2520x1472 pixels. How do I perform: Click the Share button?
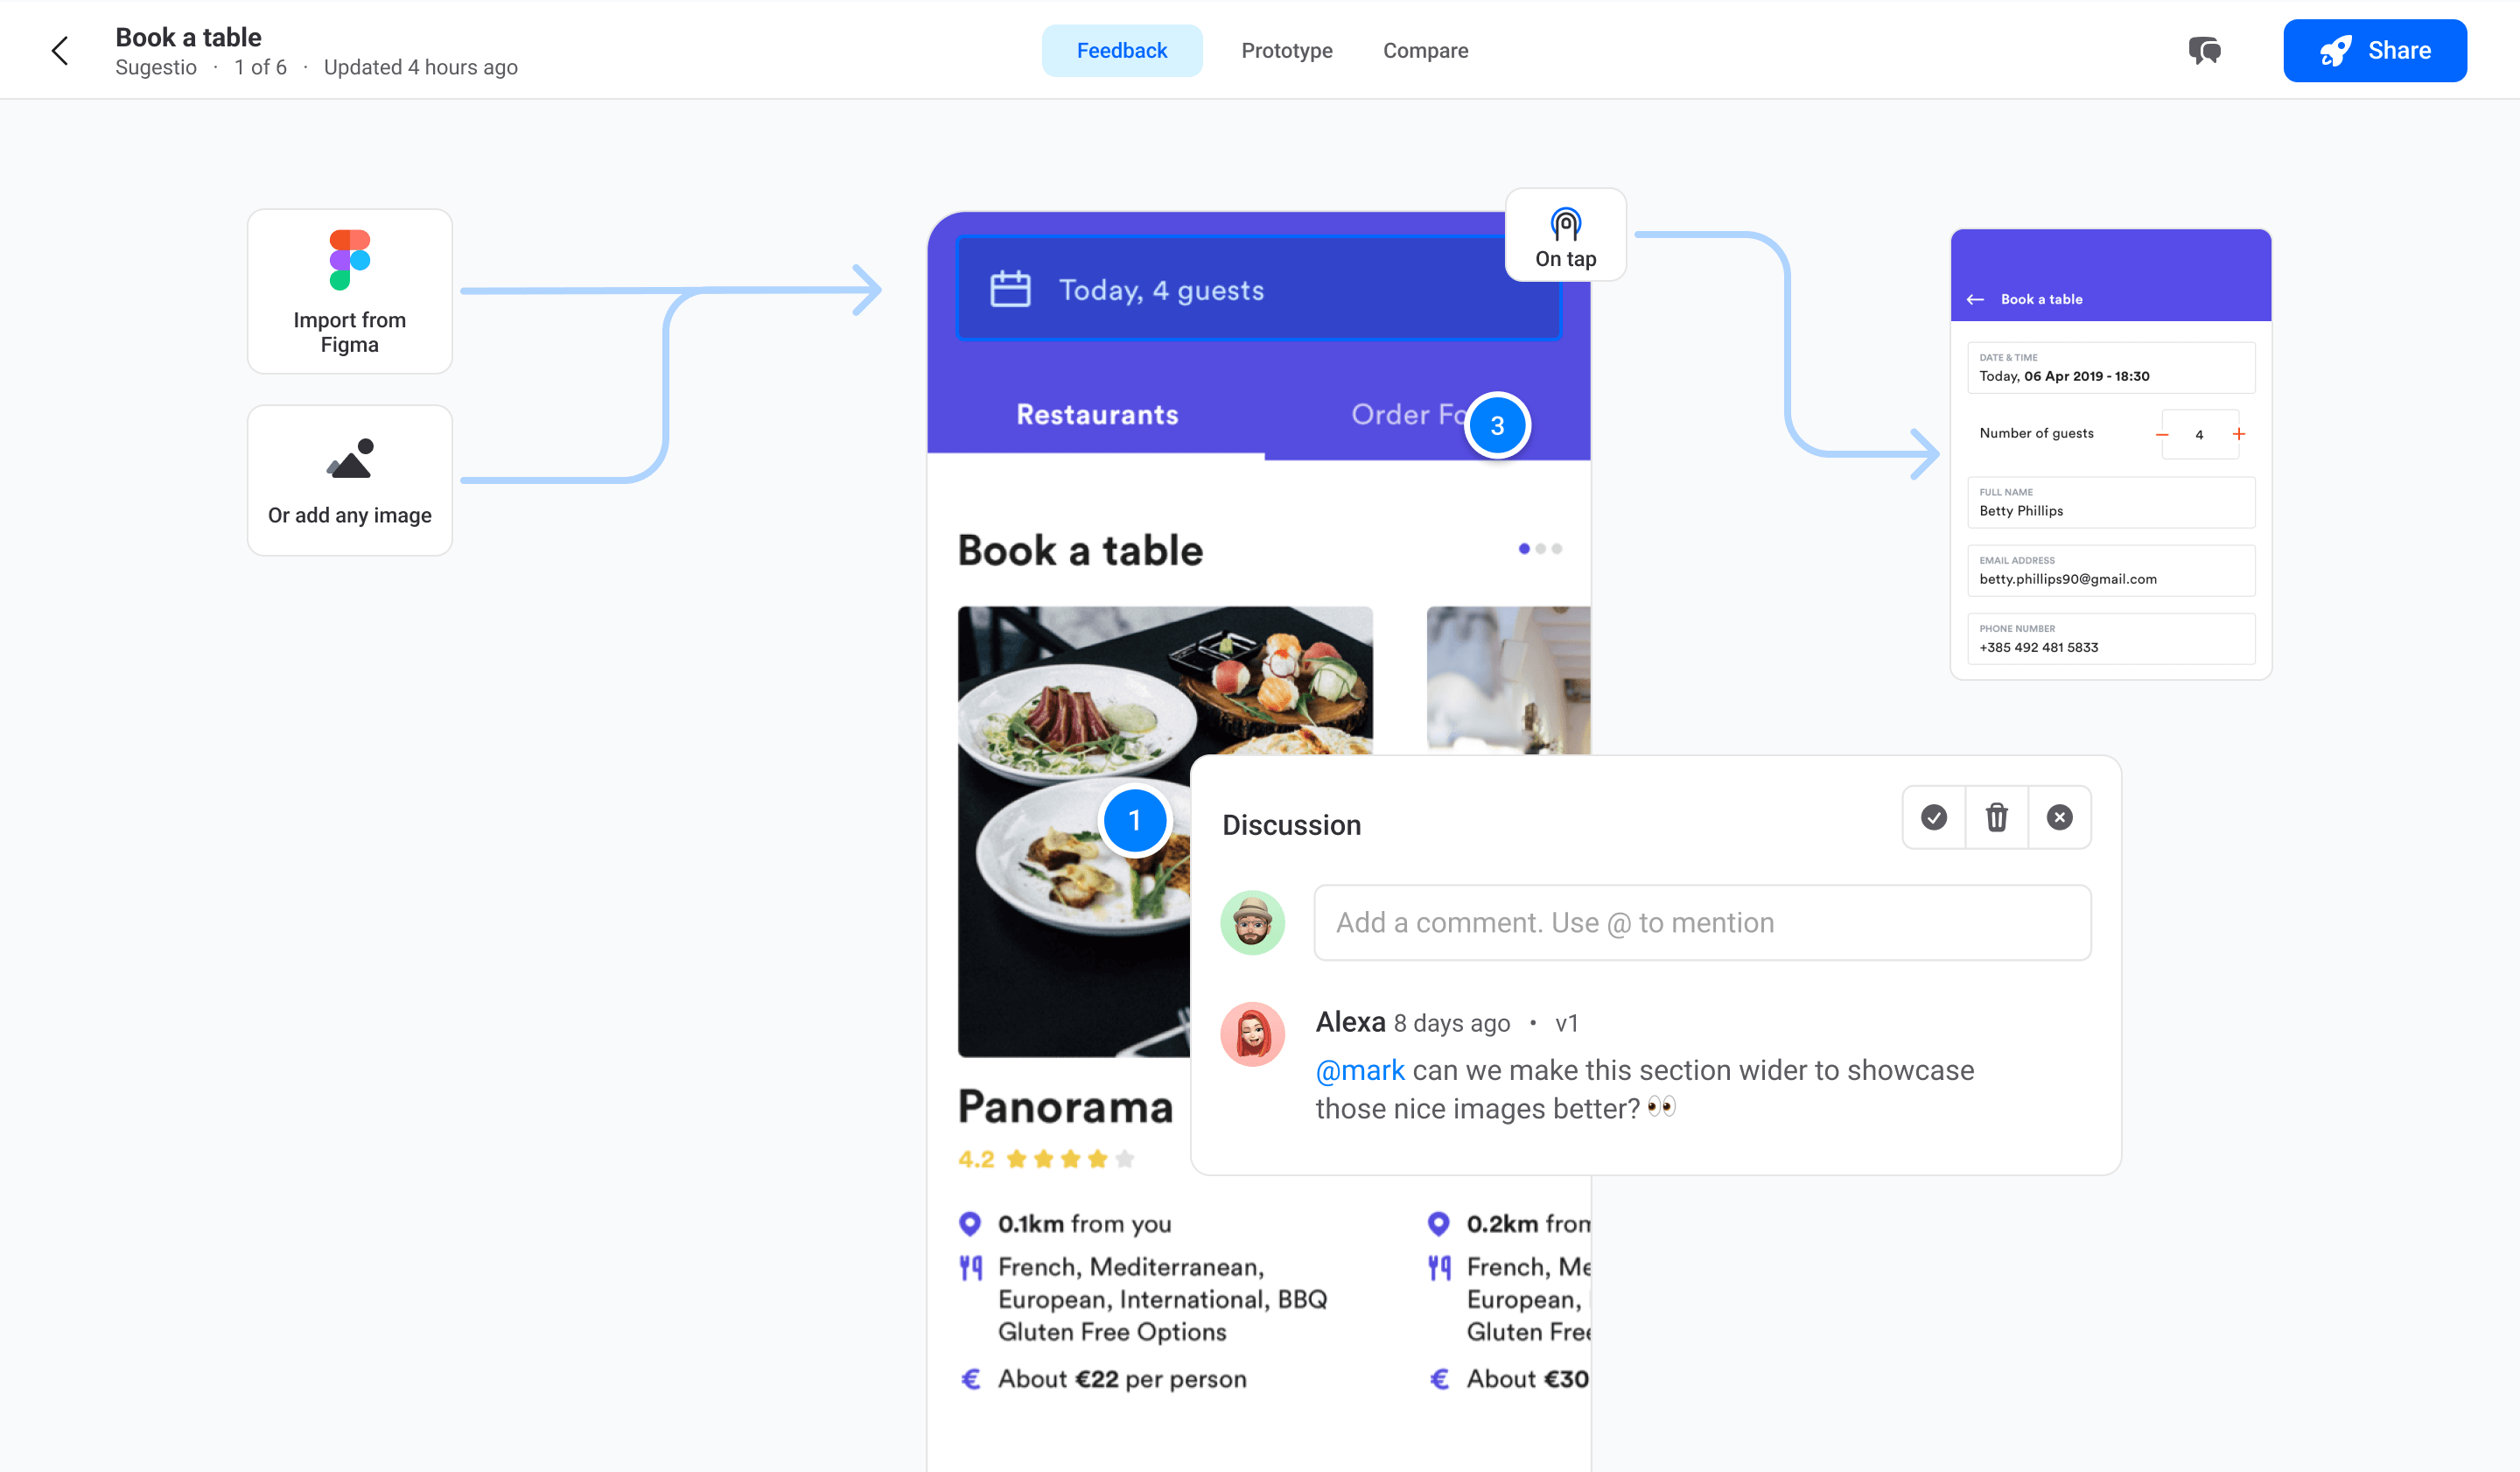(x=2373, y=49)
